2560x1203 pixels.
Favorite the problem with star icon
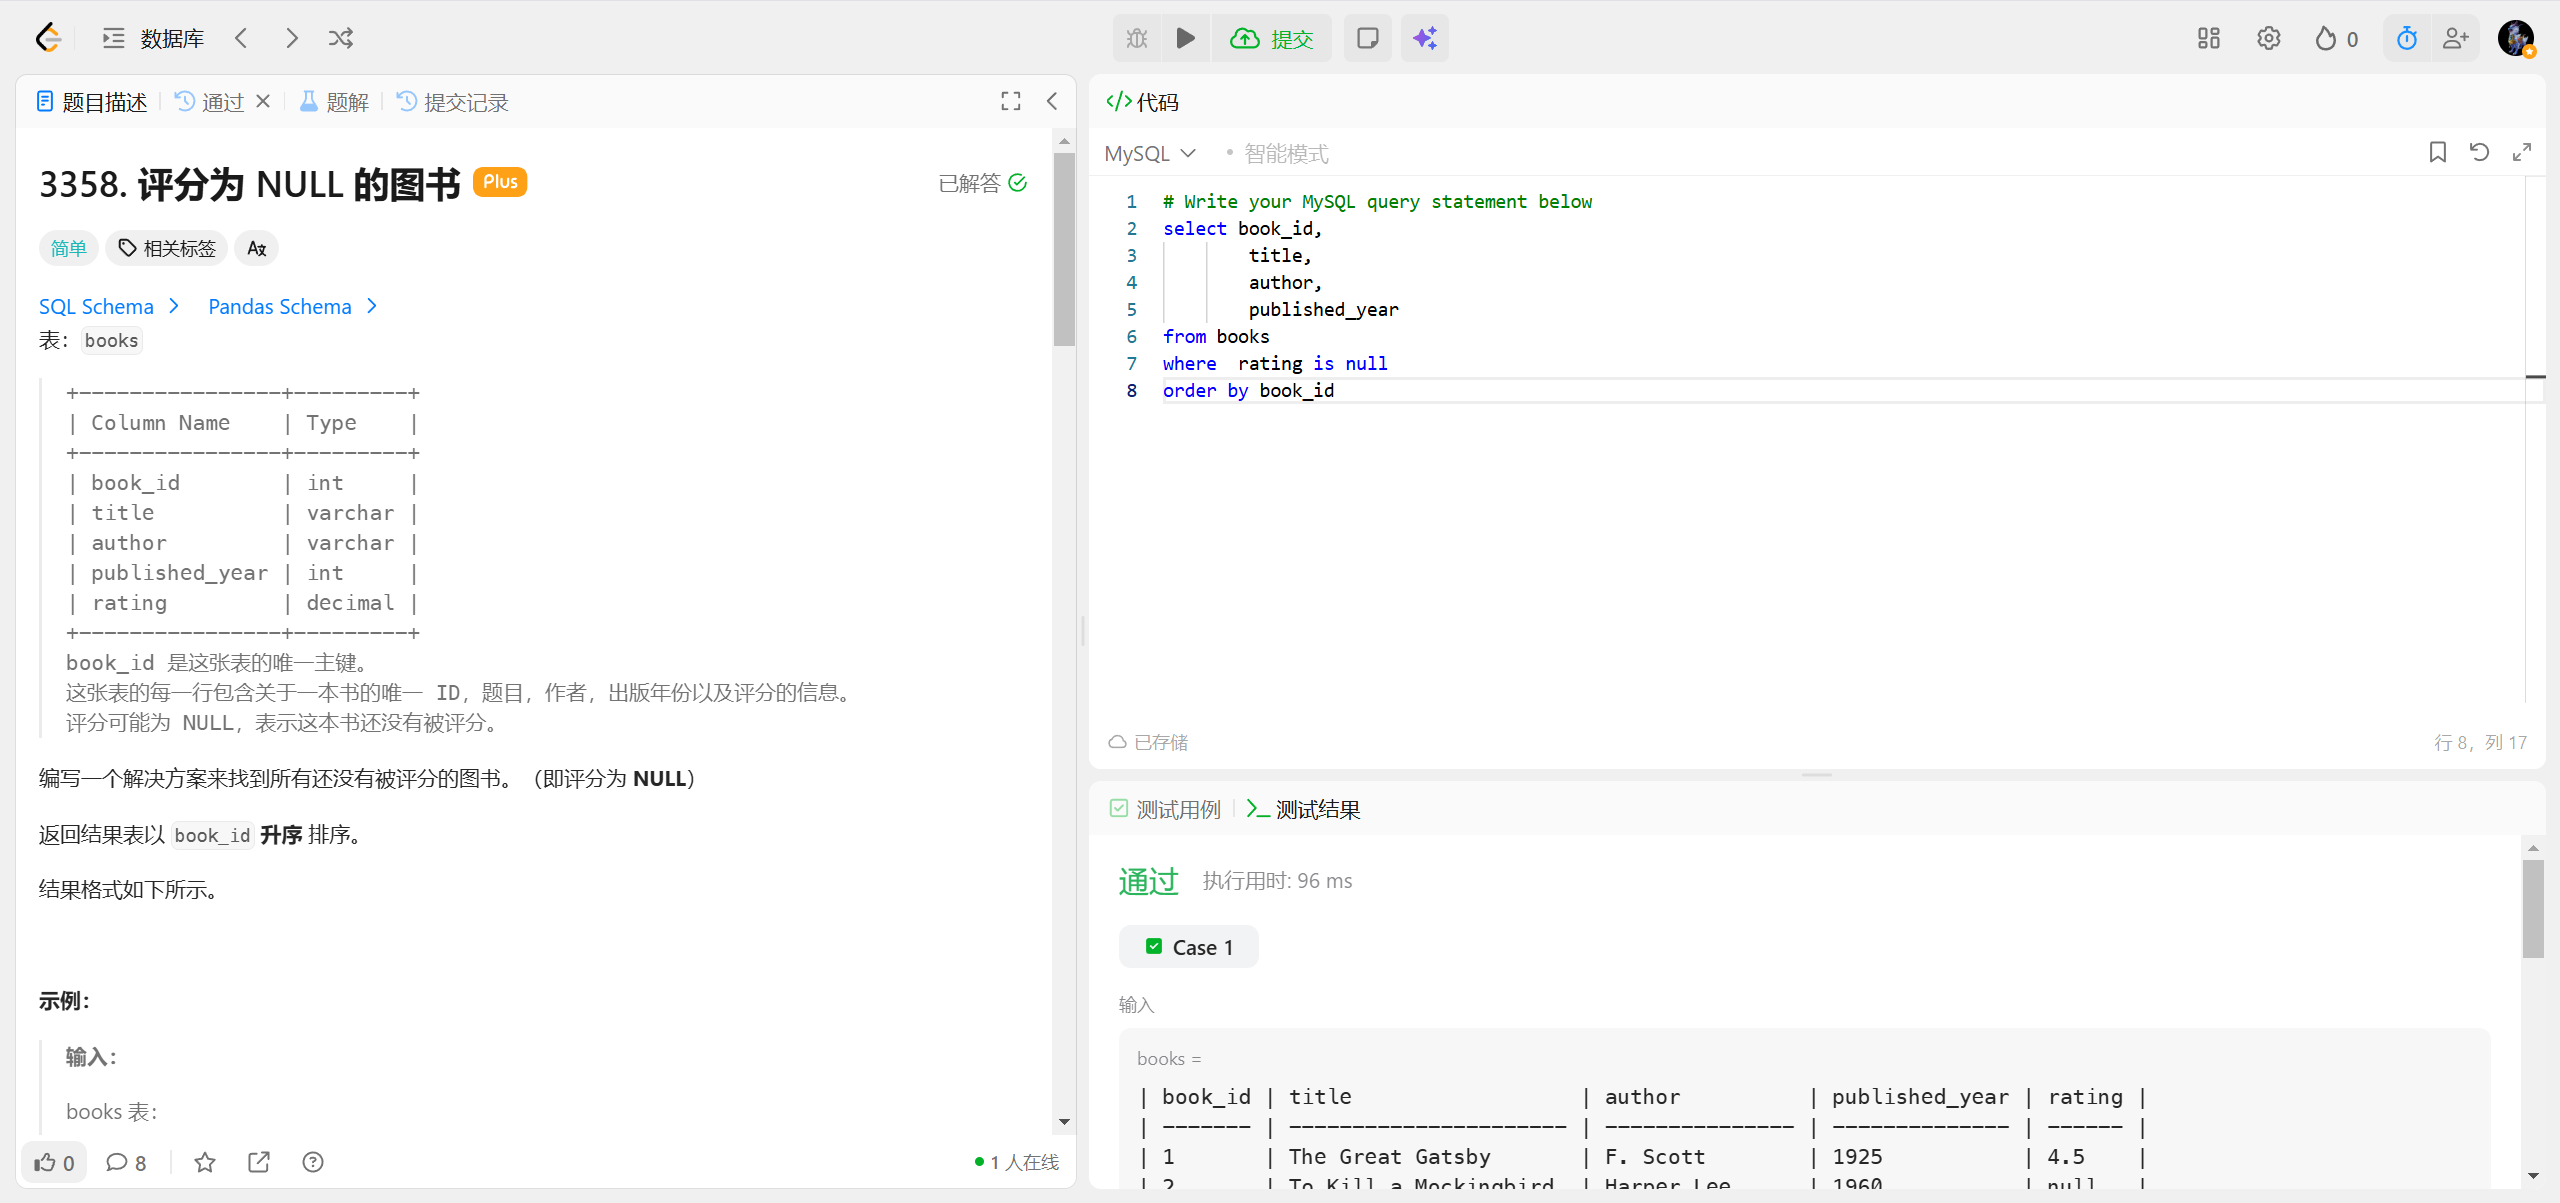pos(205,1162)
